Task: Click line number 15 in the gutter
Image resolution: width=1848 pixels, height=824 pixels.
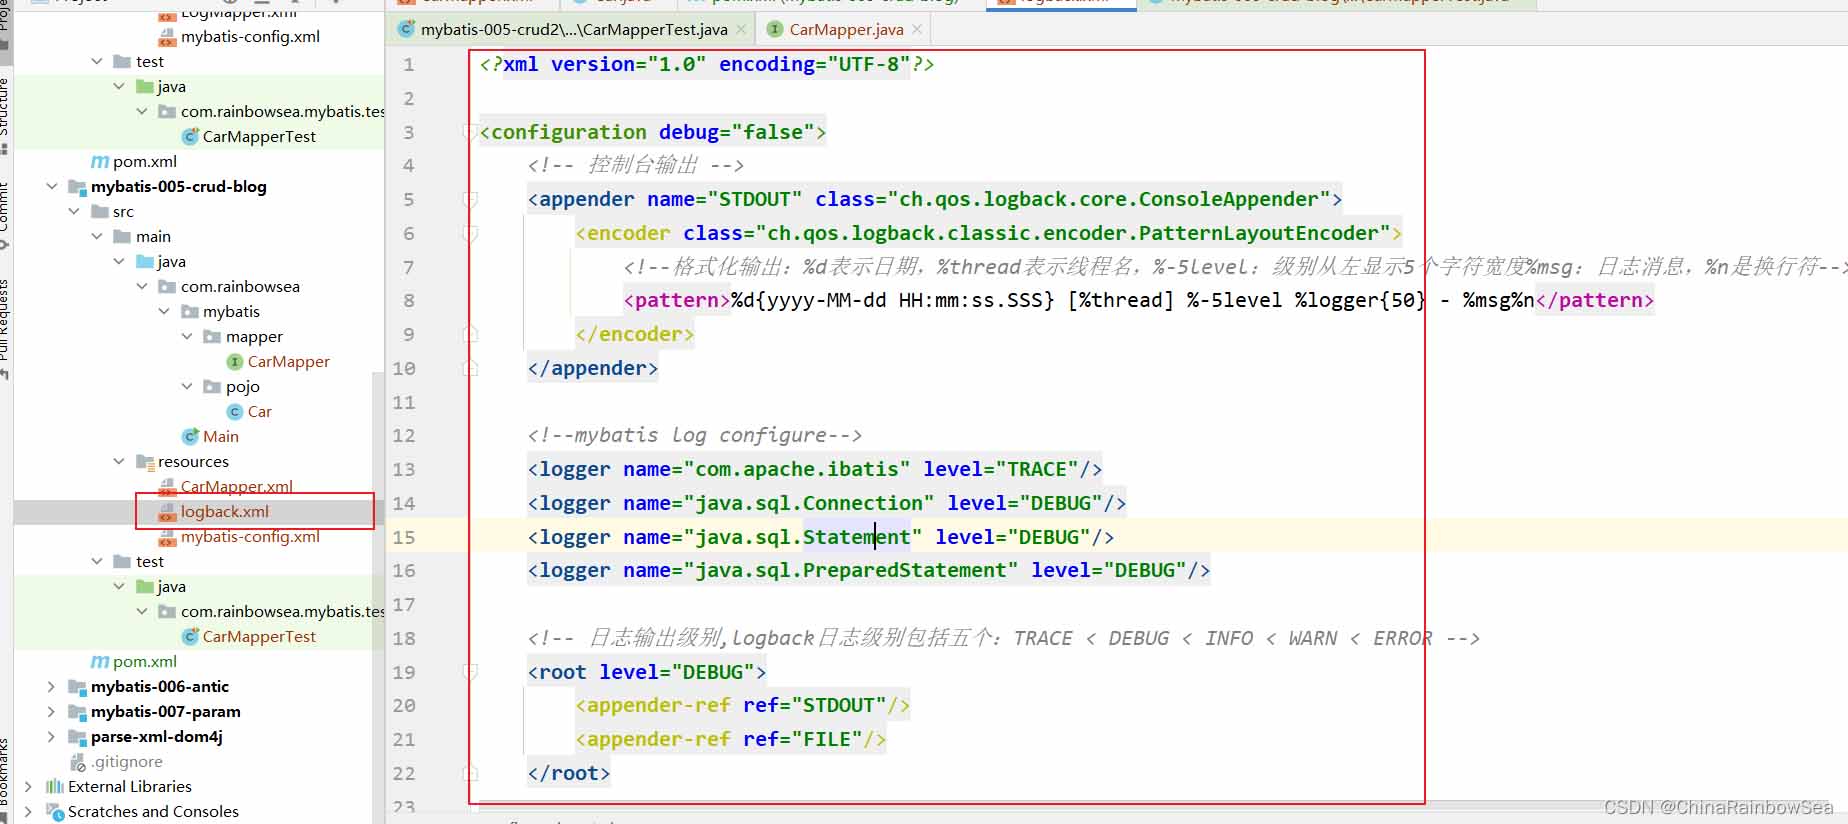Action: (x=404, y=538)
